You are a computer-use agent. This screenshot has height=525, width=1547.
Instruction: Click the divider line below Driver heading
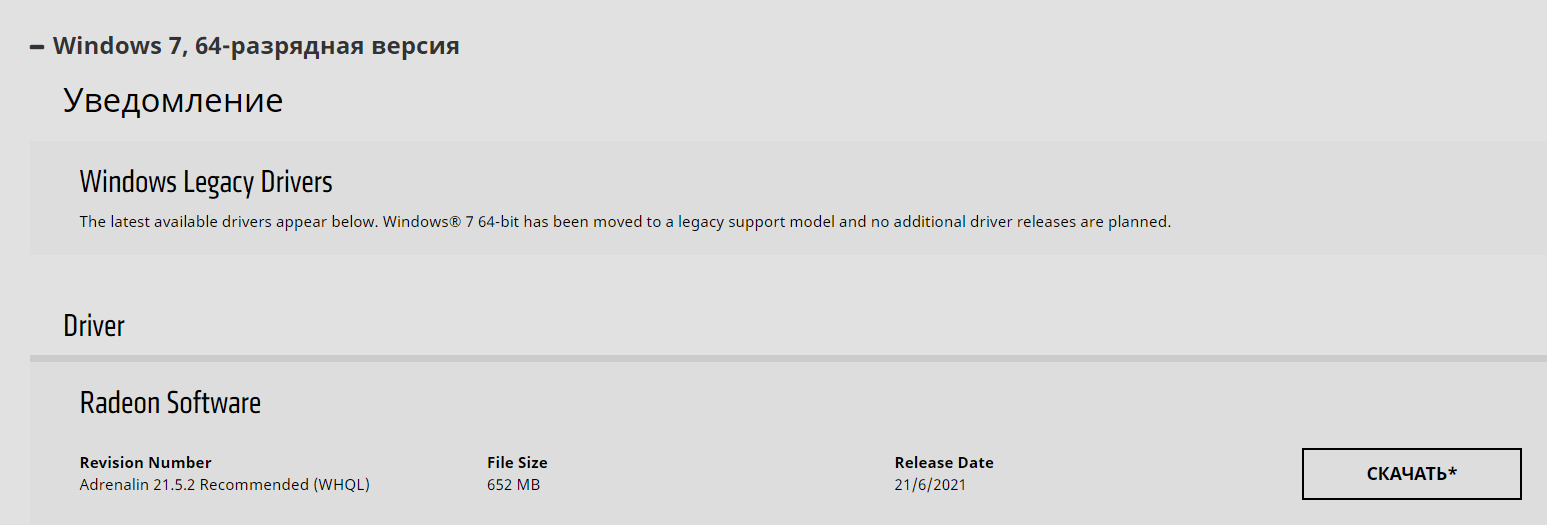[x=788, y=357]
